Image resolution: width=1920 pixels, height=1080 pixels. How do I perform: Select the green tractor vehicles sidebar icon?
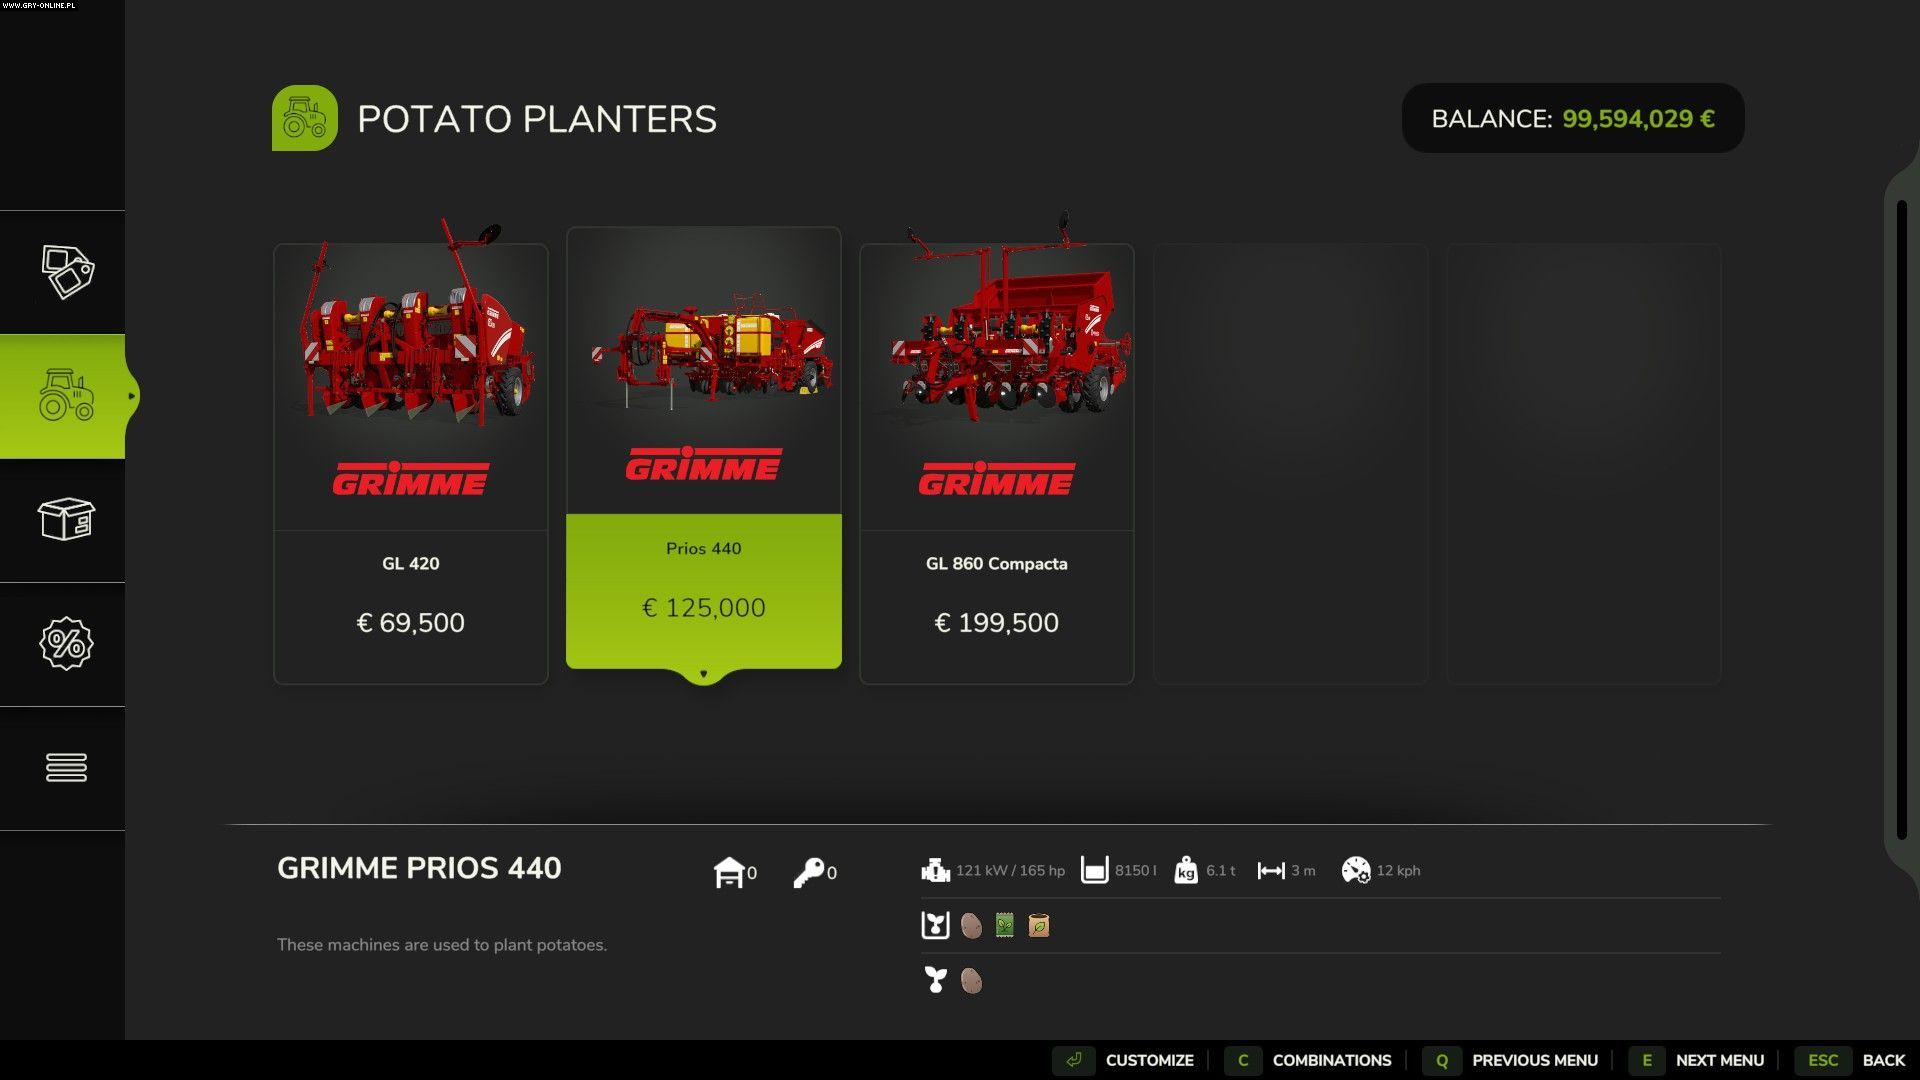pyautogui.click(x=66, y=396)
